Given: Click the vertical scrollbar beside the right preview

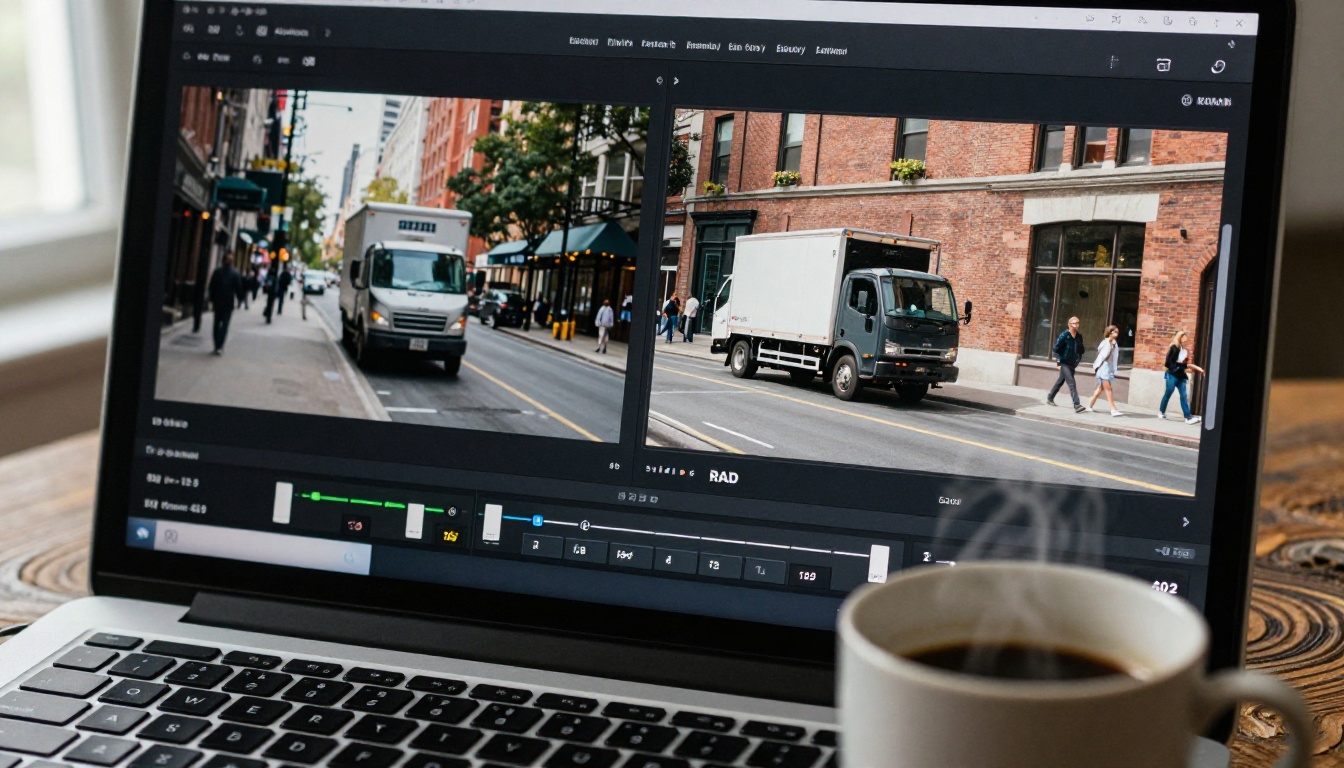Looking at the screenshot, I should click(1218, 327).
